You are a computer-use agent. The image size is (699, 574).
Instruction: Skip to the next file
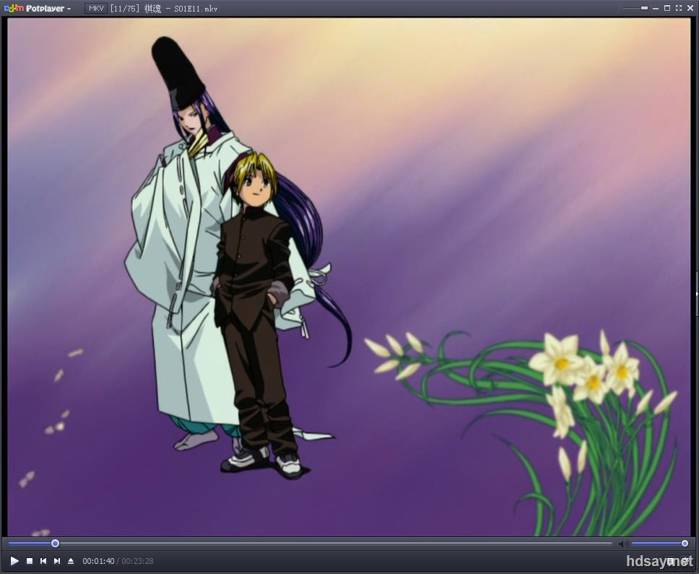(x=57, y=561)
